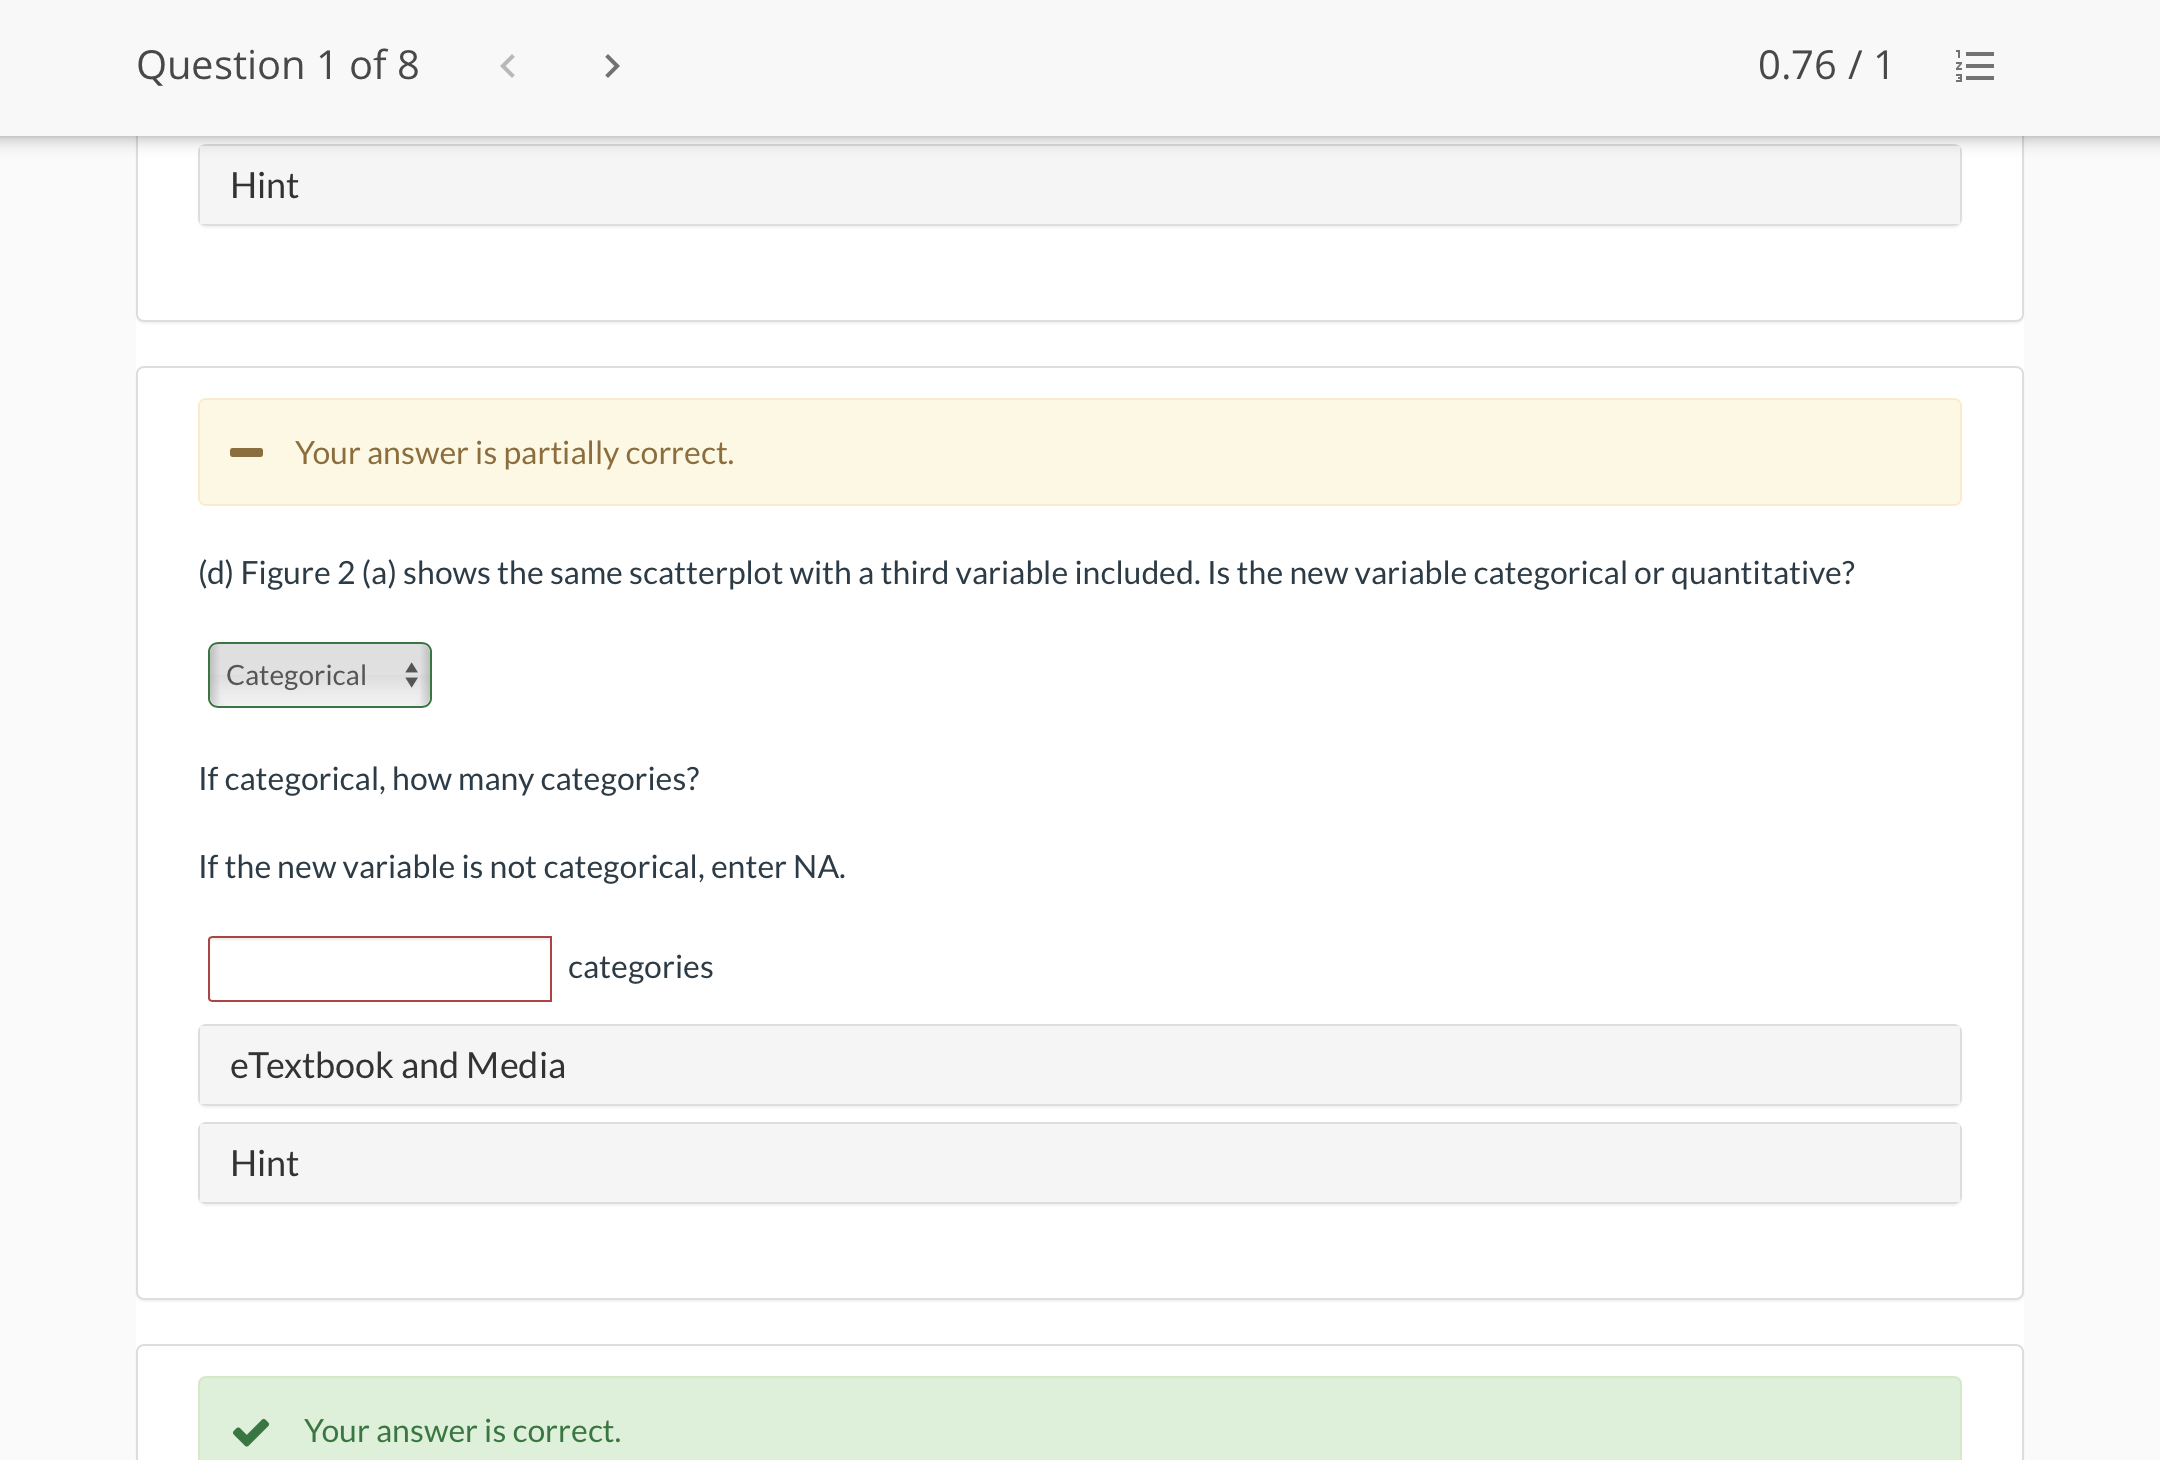Click 'If categorical, how many categories?' text
Viewport: 2160px width, 1460px height.
[448, 779]
